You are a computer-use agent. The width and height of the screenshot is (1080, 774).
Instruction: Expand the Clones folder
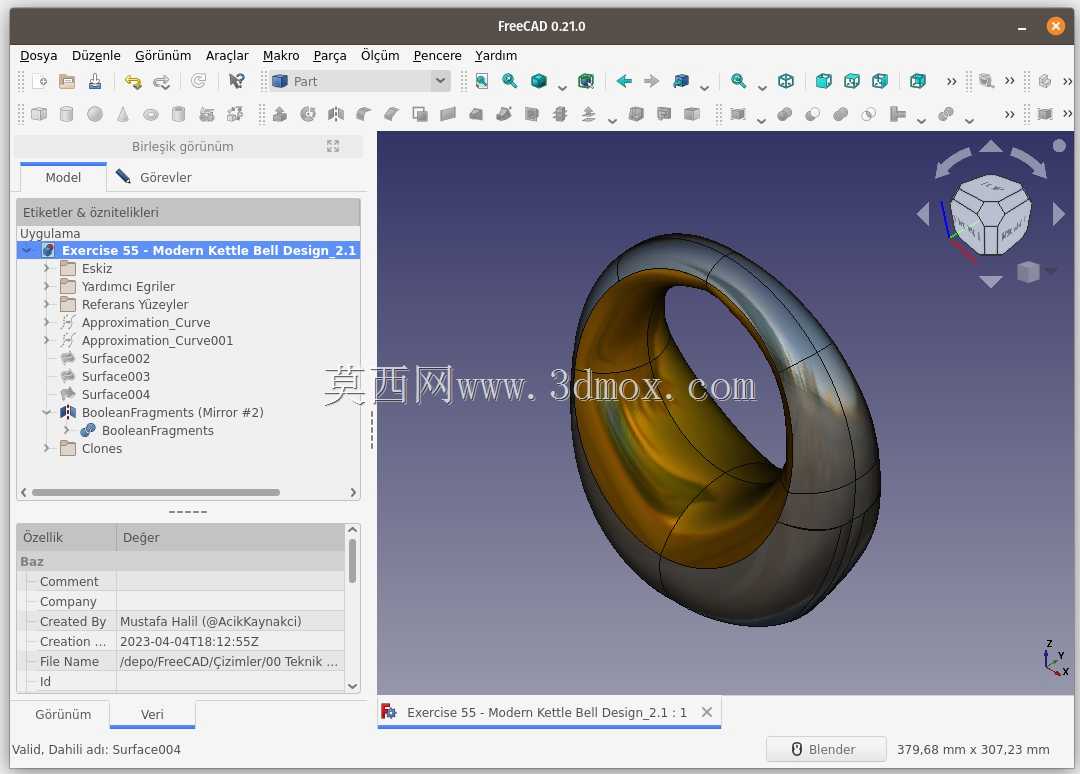click(x=47, y=448)
